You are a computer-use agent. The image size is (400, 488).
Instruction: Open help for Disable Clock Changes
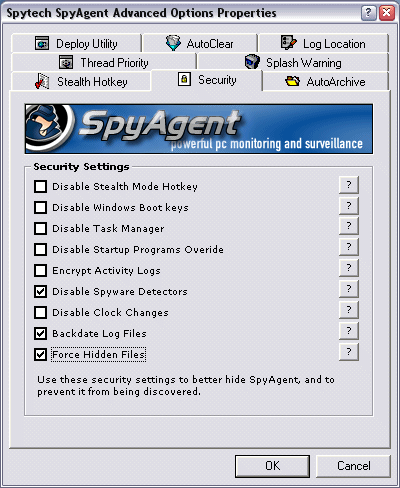coord(349,310)
